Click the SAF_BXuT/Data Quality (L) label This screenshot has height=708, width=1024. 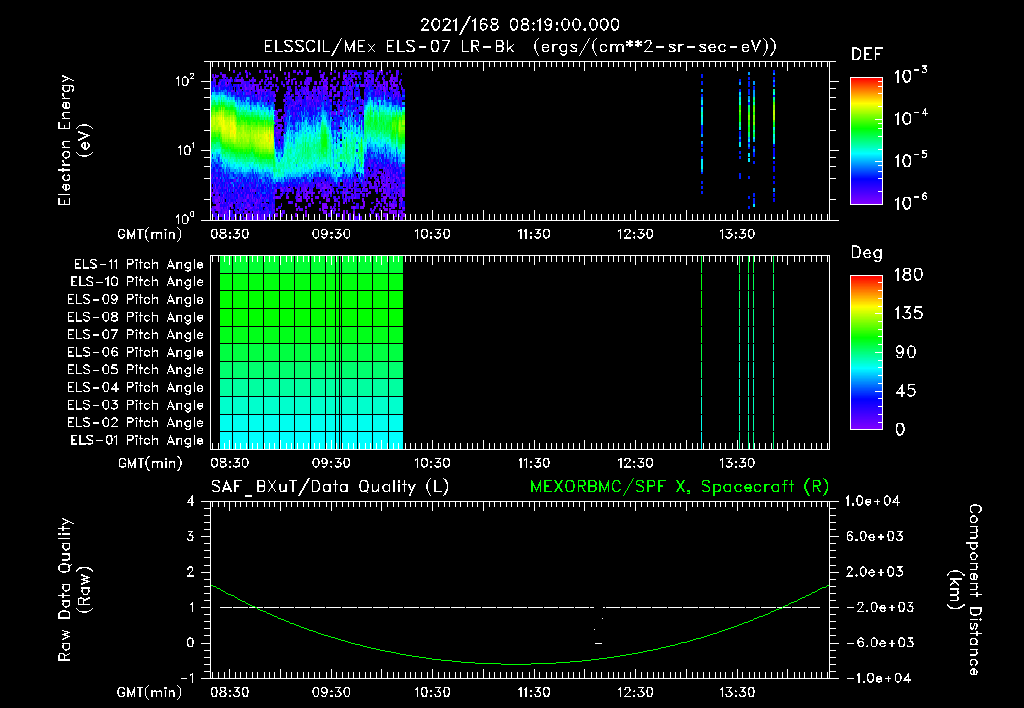pyautogui.click(x=330, y=487)
